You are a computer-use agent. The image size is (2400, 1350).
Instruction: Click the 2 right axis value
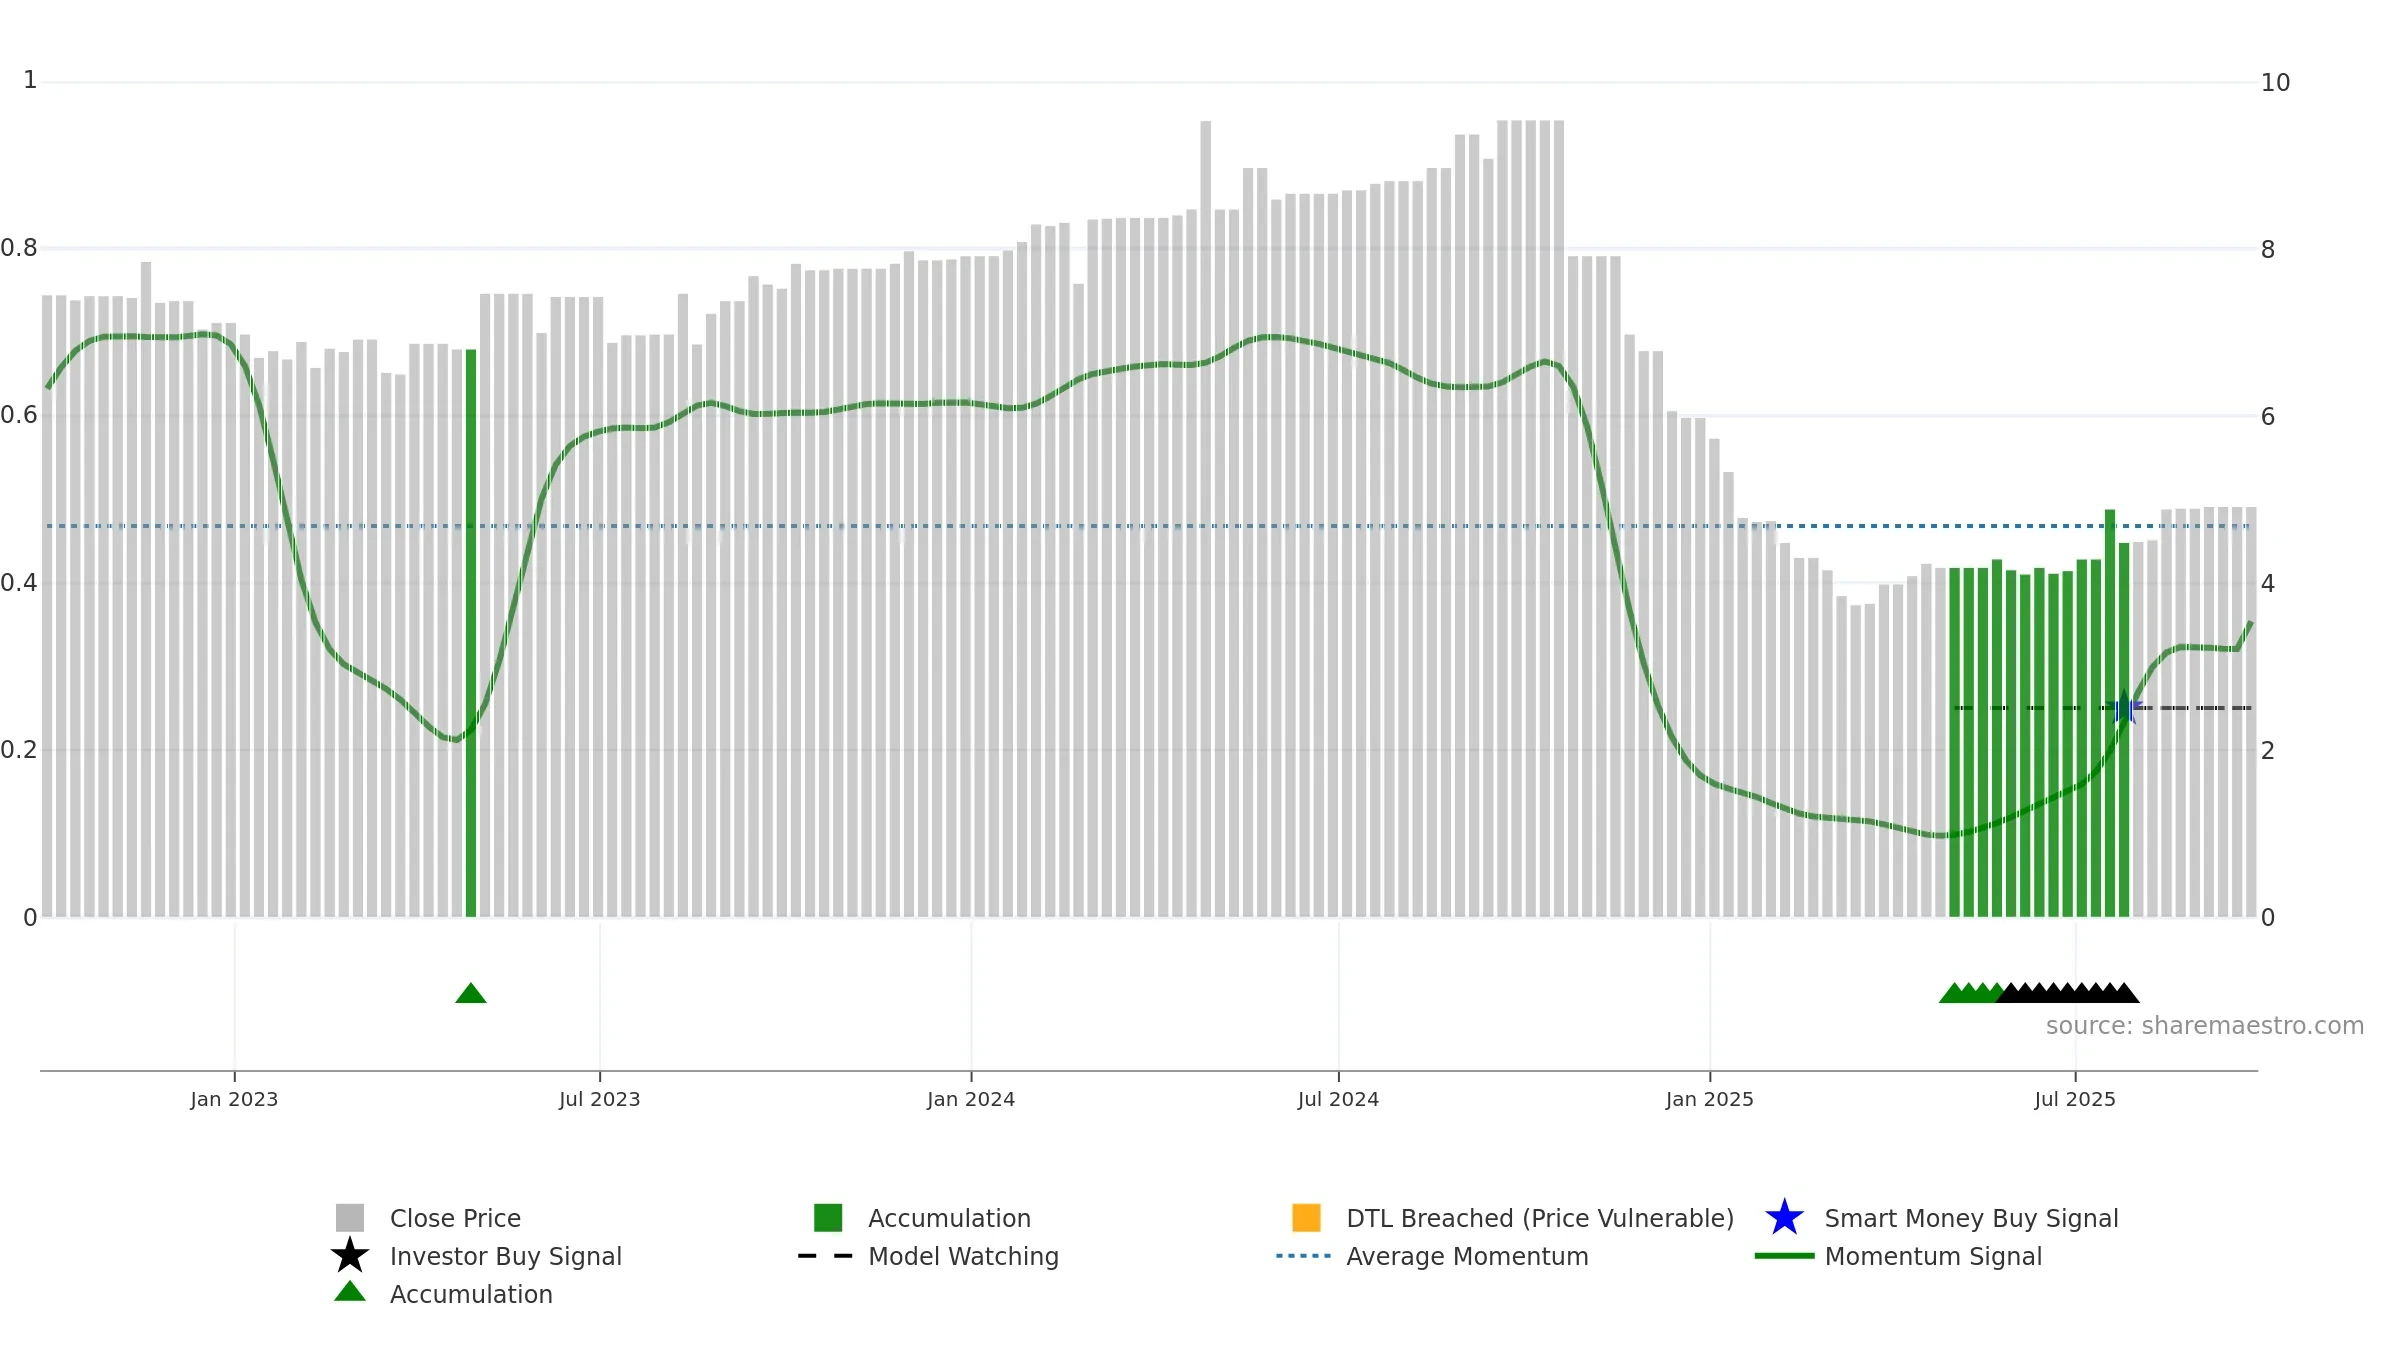[x=2268, y=751]
